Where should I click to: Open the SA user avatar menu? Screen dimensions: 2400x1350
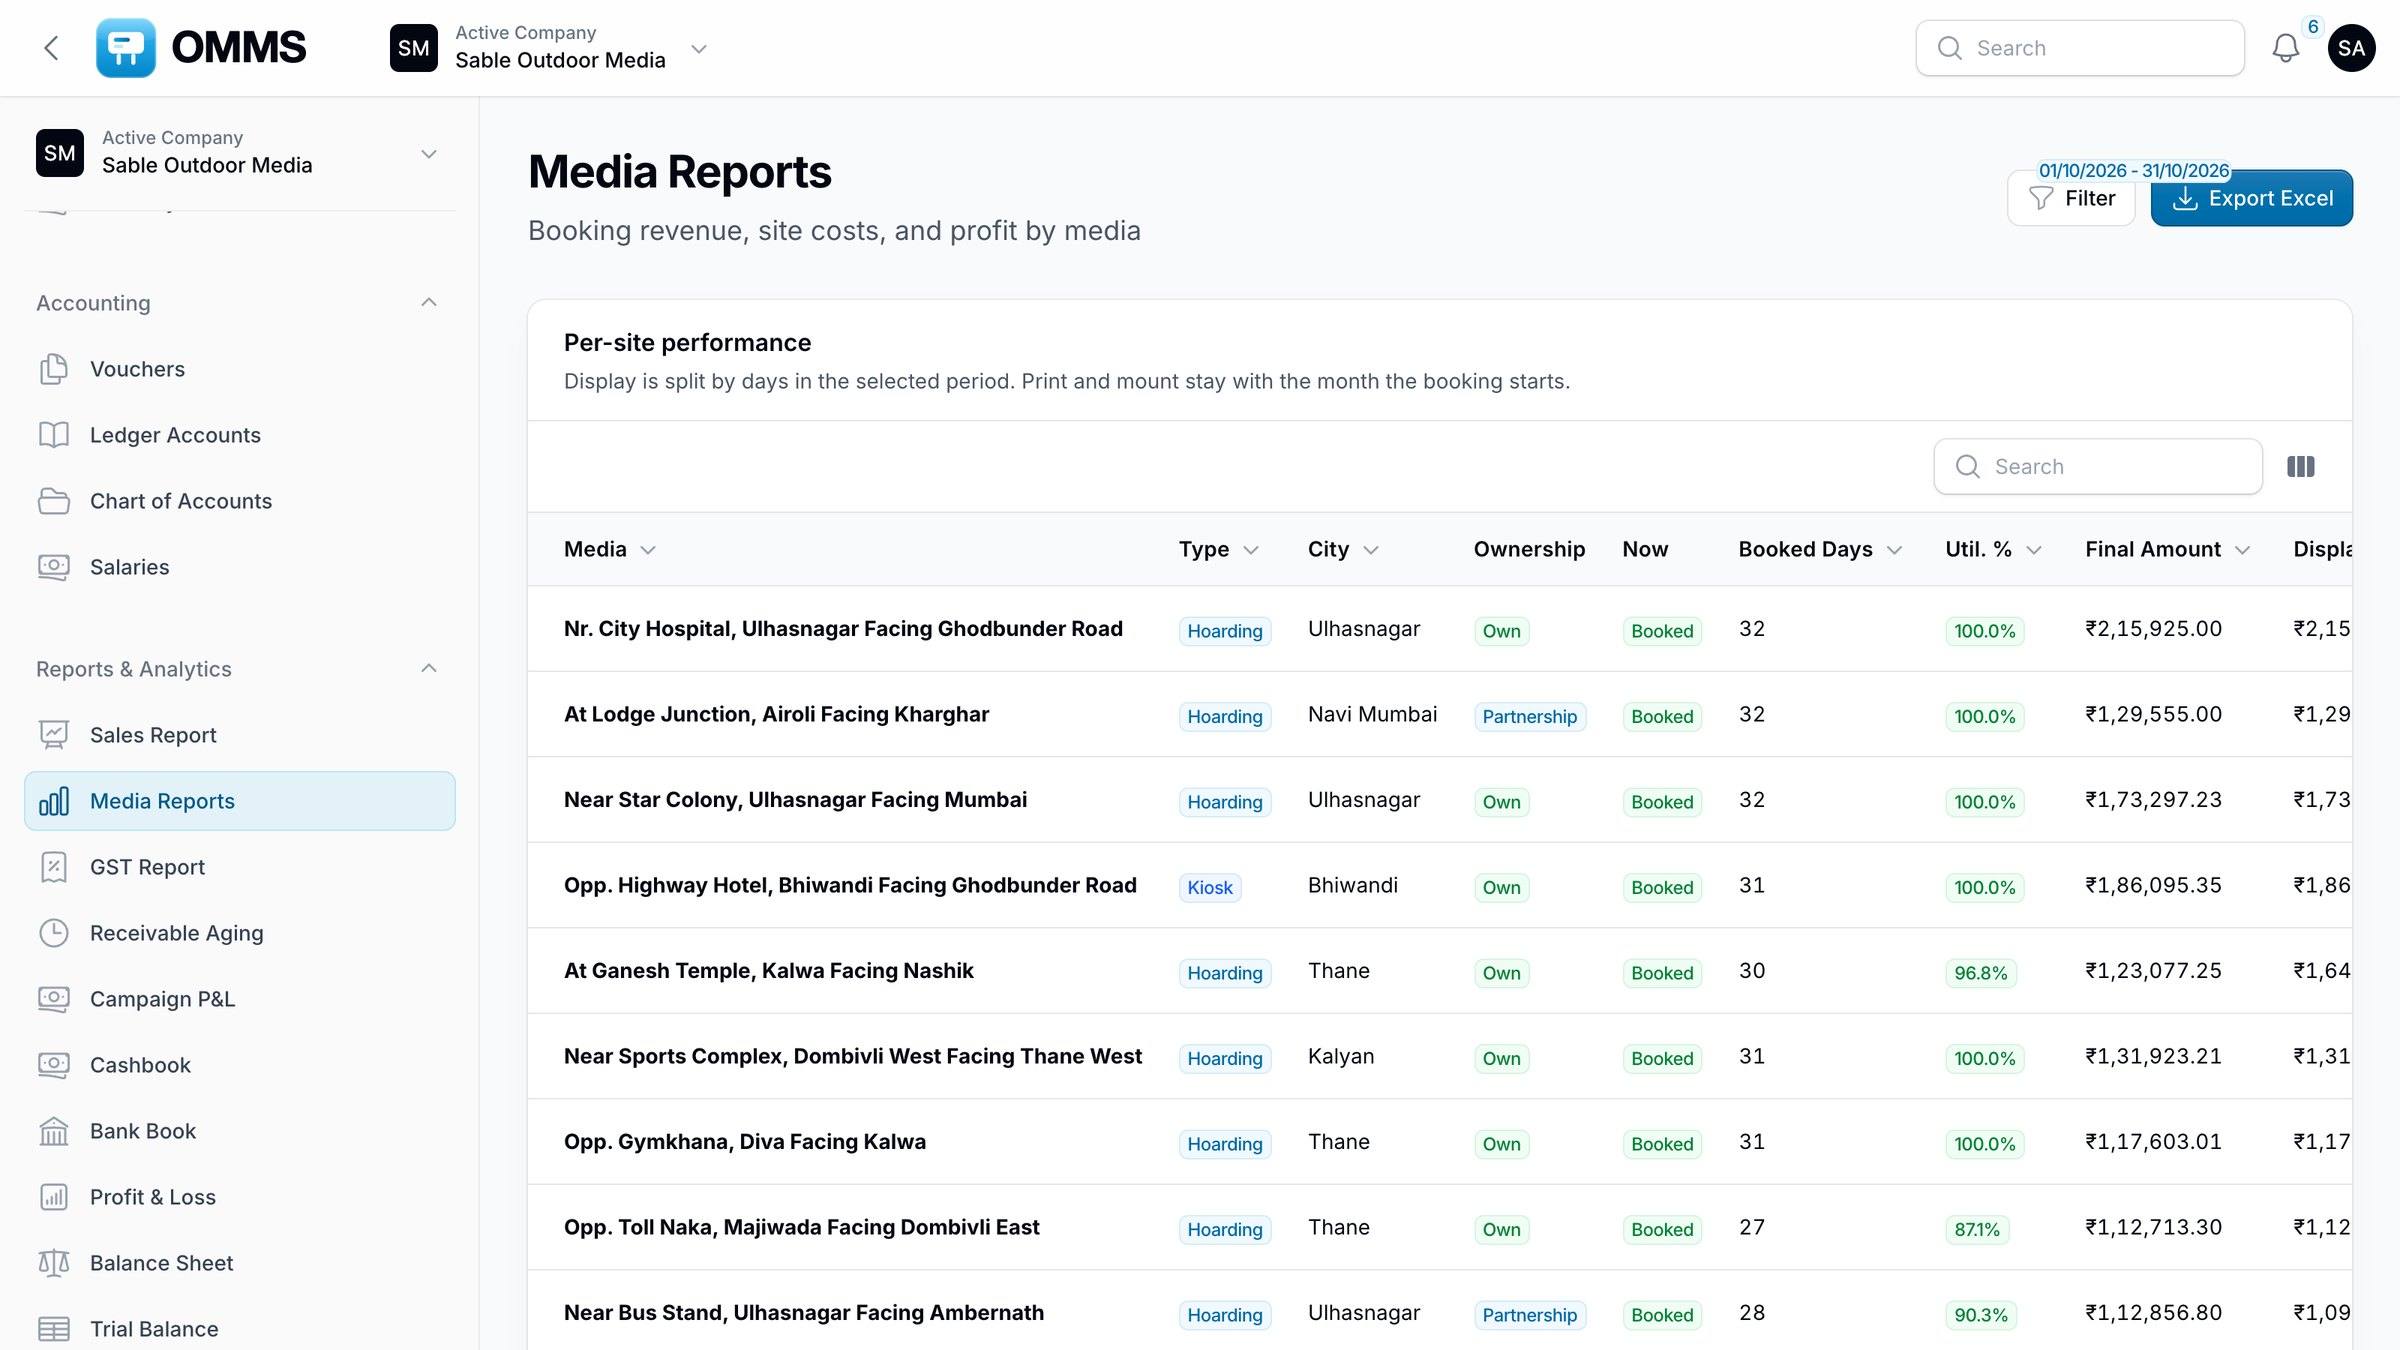coord(2351,48)
